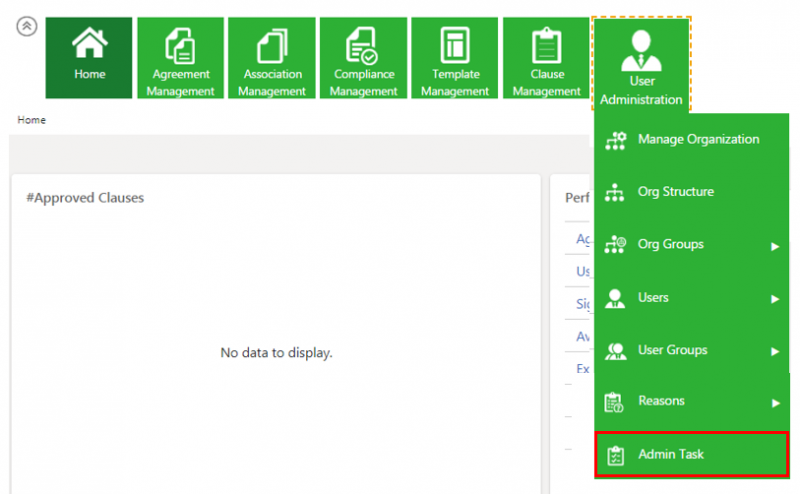Click the Reasons menu item icon
The height and width of the screenshot is (494, 800).
click(615, 402)
